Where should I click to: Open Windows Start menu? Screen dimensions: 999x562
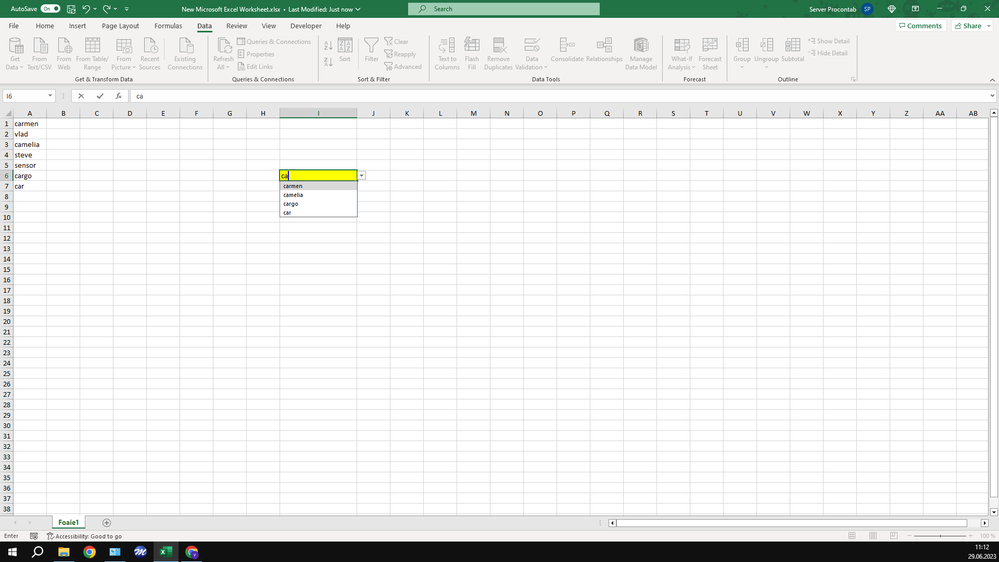pos(12,552)
